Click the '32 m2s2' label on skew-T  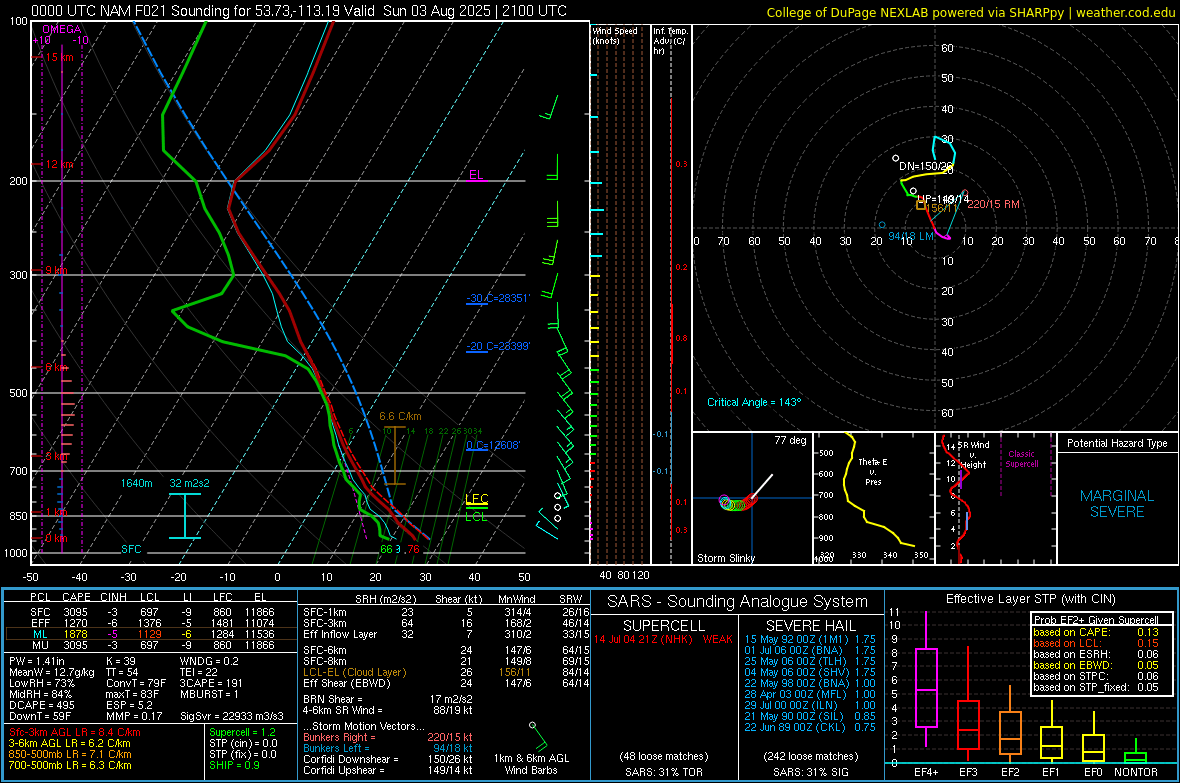(x=190, y=483)
